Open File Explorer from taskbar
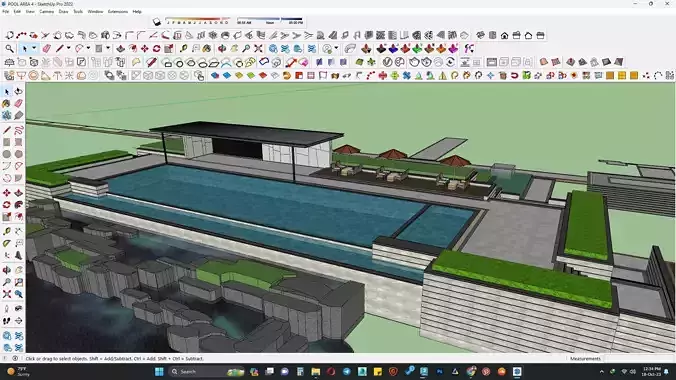This screenshot has height=380, width=676. [316, 371]
